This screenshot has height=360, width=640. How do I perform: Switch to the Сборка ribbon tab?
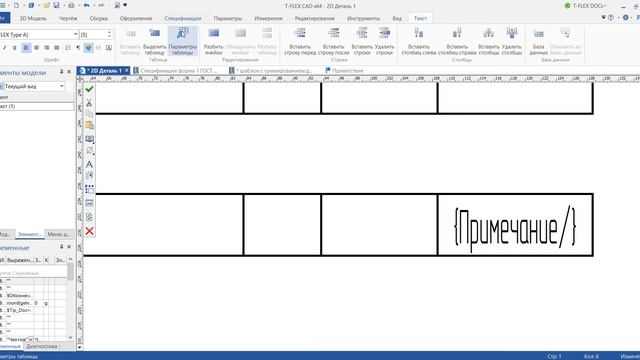pos(99,18)
